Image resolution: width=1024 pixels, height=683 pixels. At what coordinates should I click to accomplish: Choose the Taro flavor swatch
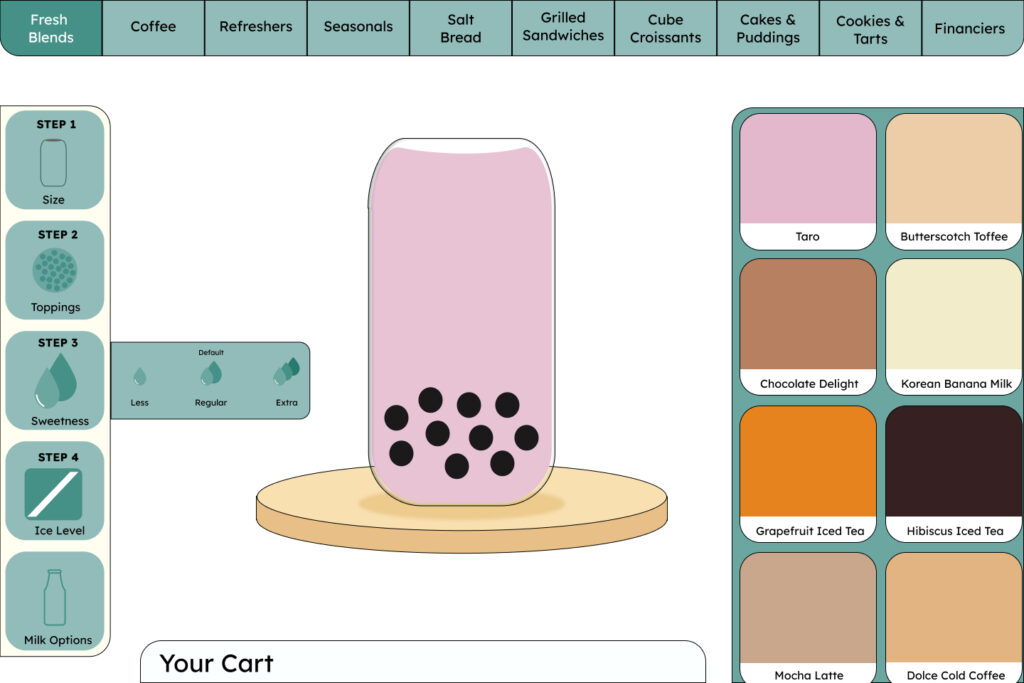(808, 181)
